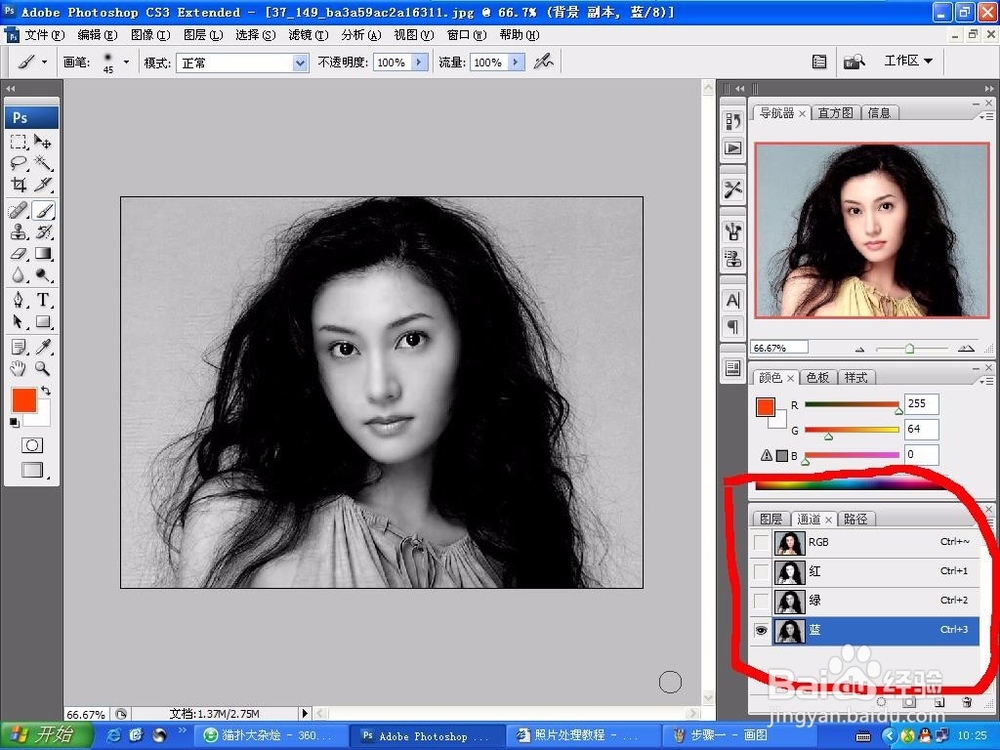Switch to the 直方图 tab
The width and height of the screenshot is (1000, 750).
[835, 112]
